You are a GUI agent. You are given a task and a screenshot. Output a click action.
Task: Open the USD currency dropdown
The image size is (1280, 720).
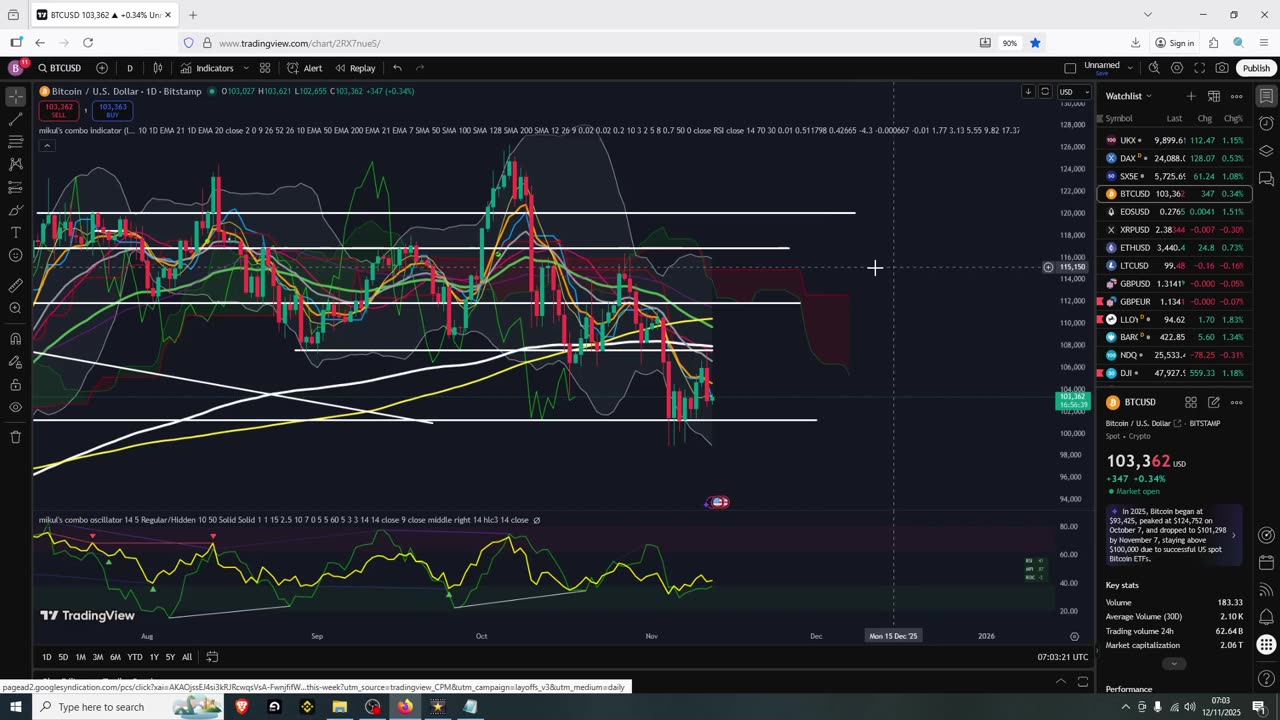click(x=1073, y=91)
